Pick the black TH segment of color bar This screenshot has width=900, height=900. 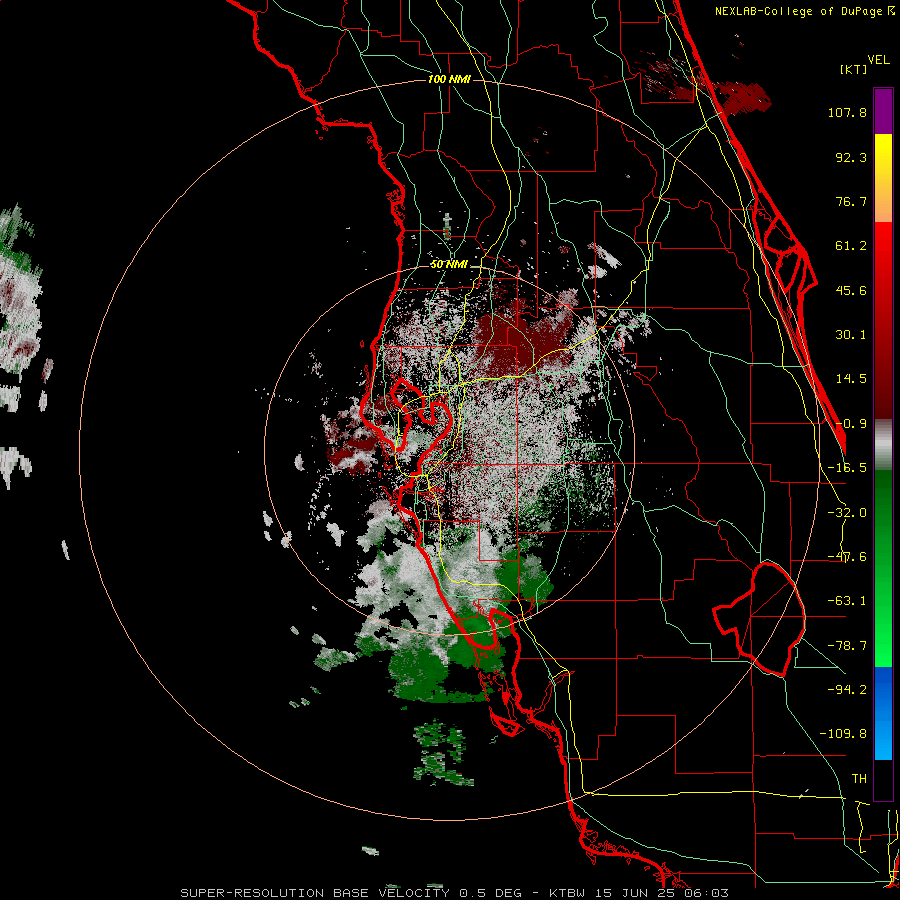point(883,780)
